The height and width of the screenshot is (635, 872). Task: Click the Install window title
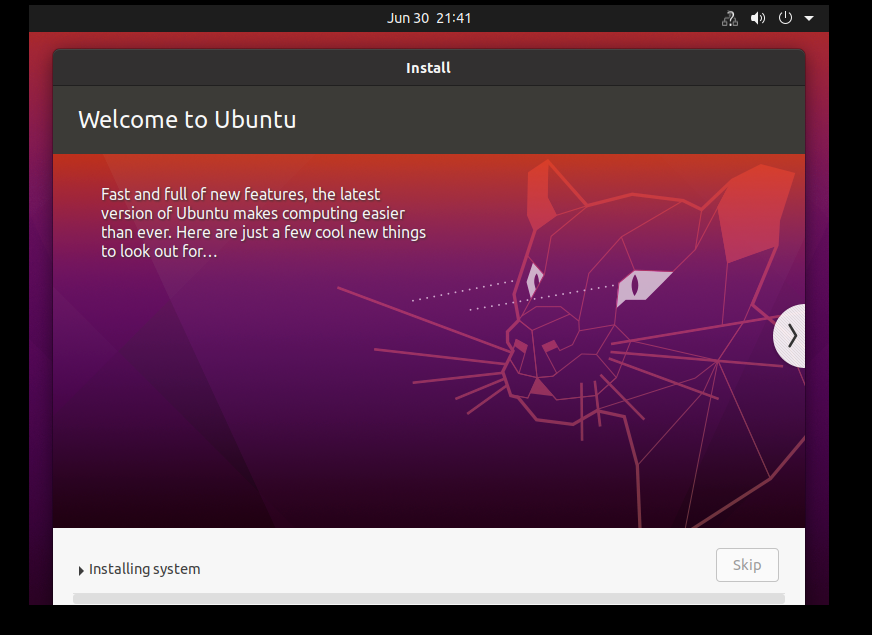[x=428, y=68]
